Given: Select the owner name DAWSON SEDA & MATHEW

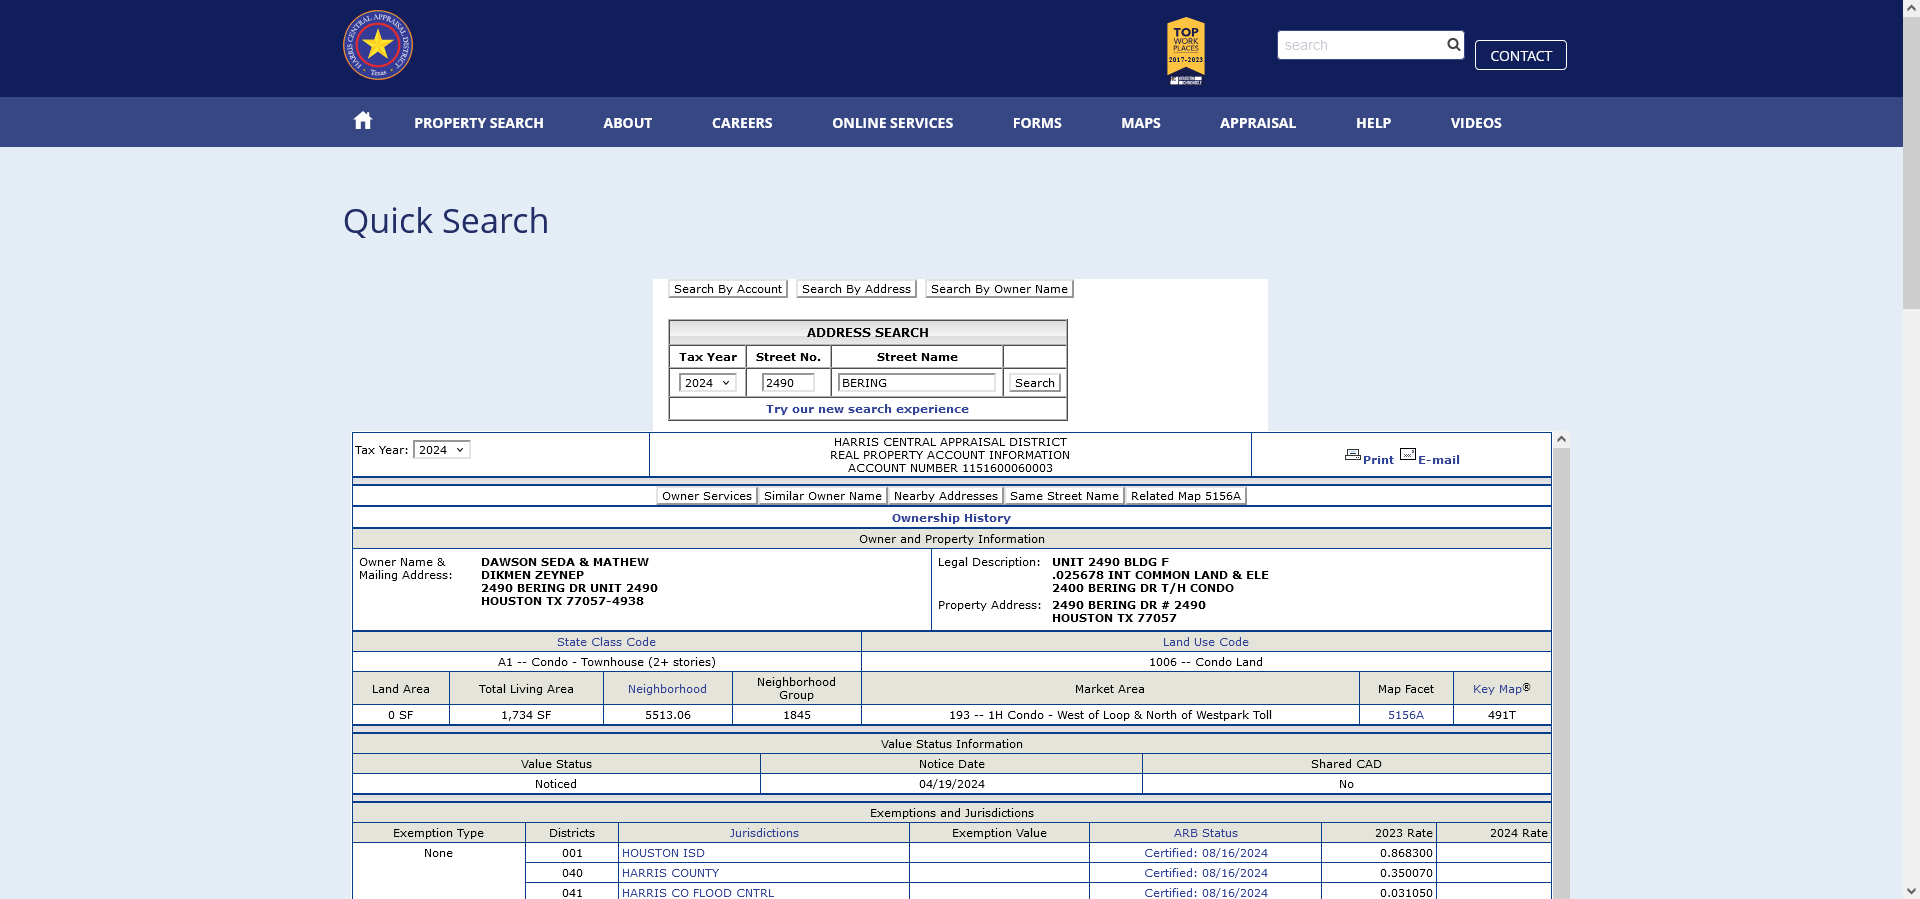Looking at the screenshot, I should pyautogui.click(x=564, y=562).
